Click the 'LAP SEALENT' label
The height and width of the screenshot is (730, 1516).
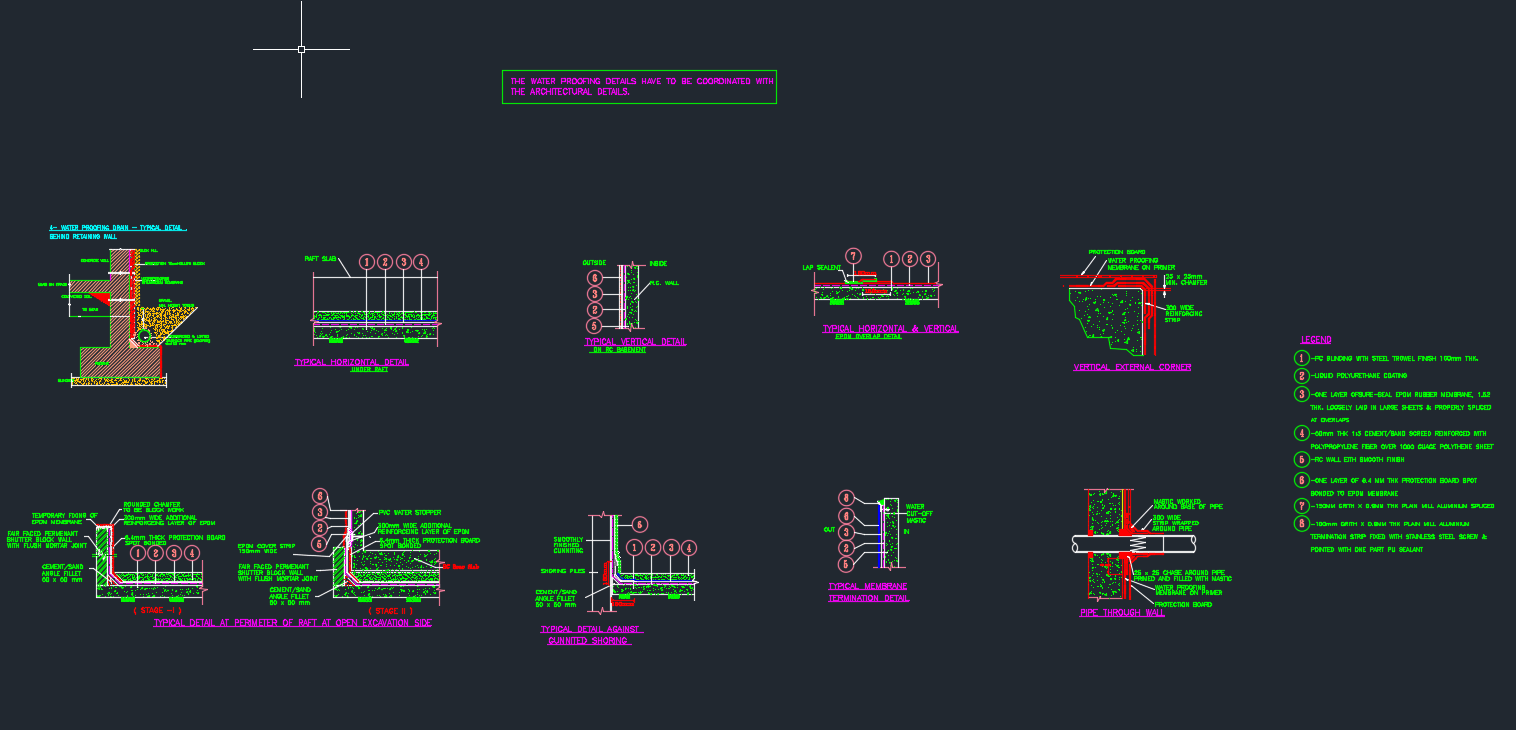822,268
